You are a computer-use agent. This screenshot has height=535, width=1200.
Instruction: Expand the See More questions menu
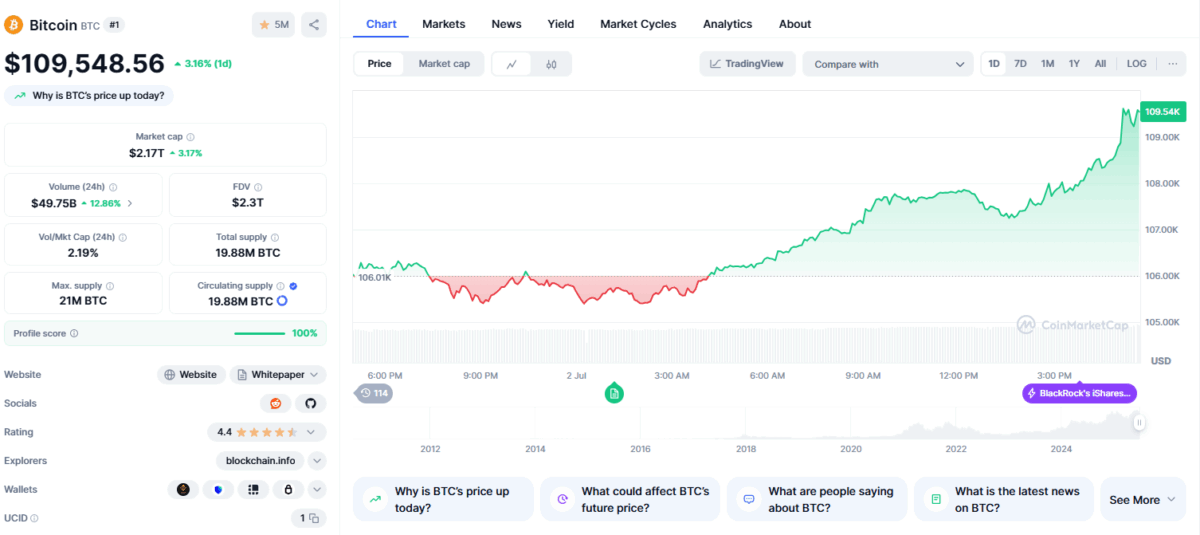1142,499
